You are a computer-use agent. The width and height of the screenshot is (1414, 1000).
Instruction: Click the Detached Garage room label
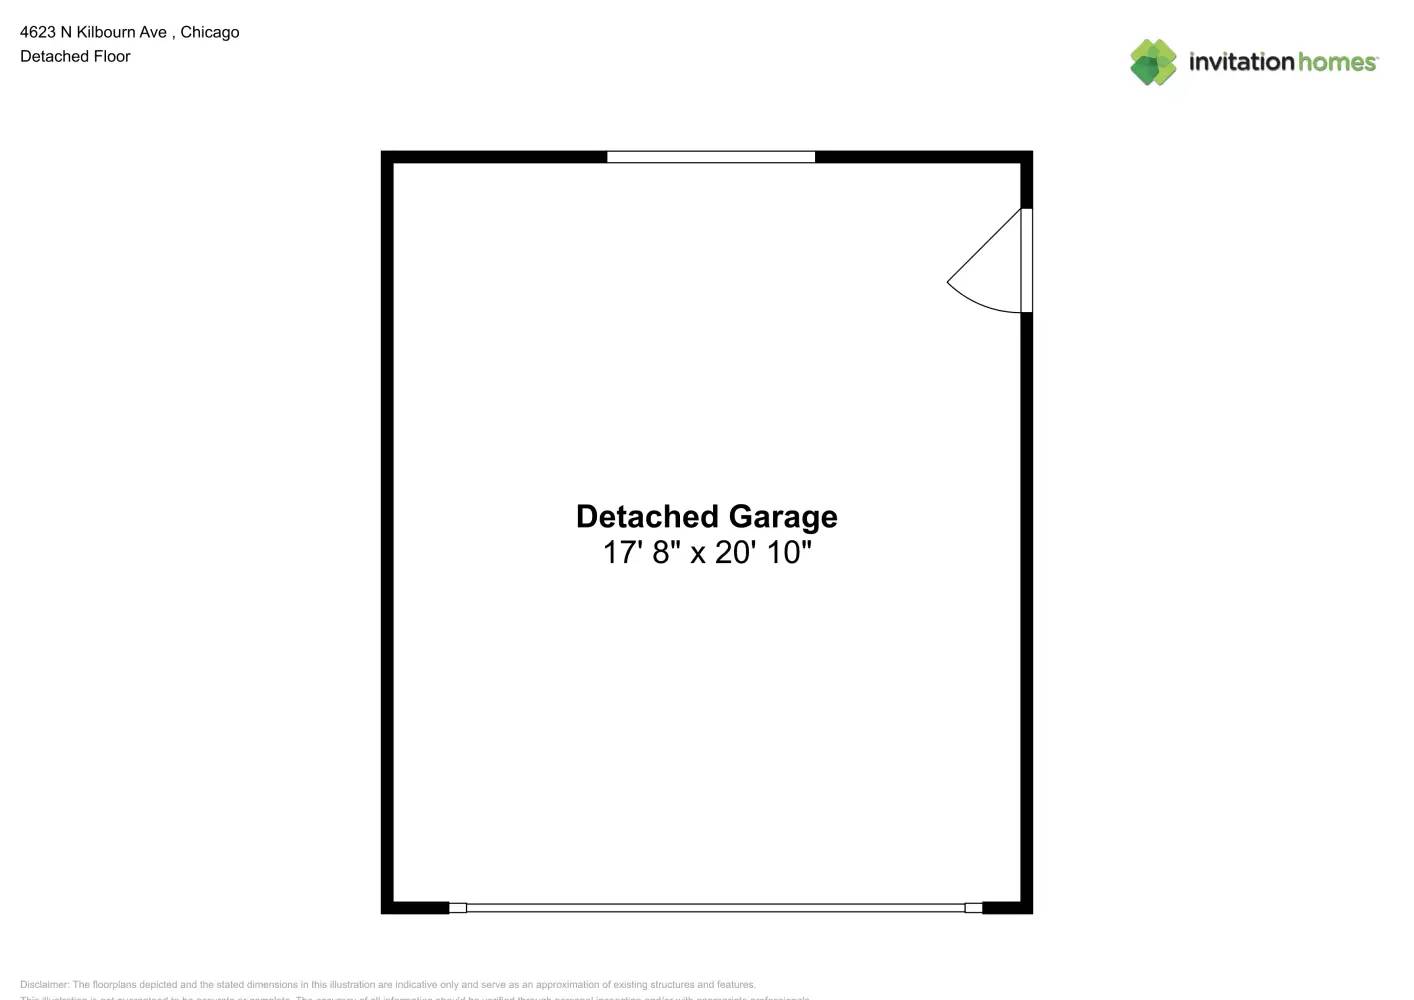click(707, 516)
